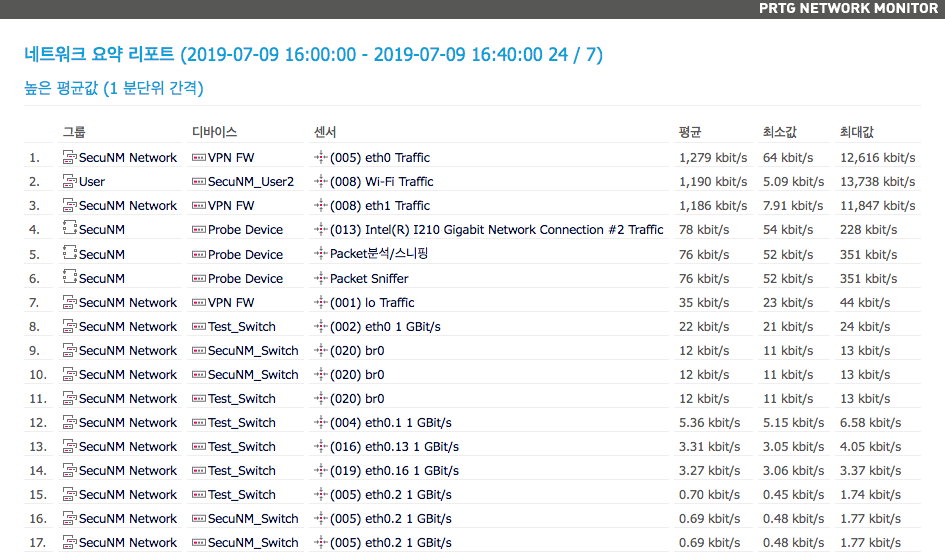Click average value 5.36 kbit/s
Image resolution: width=945 pixels, height=555 pixels.
(x=709, y=423)
